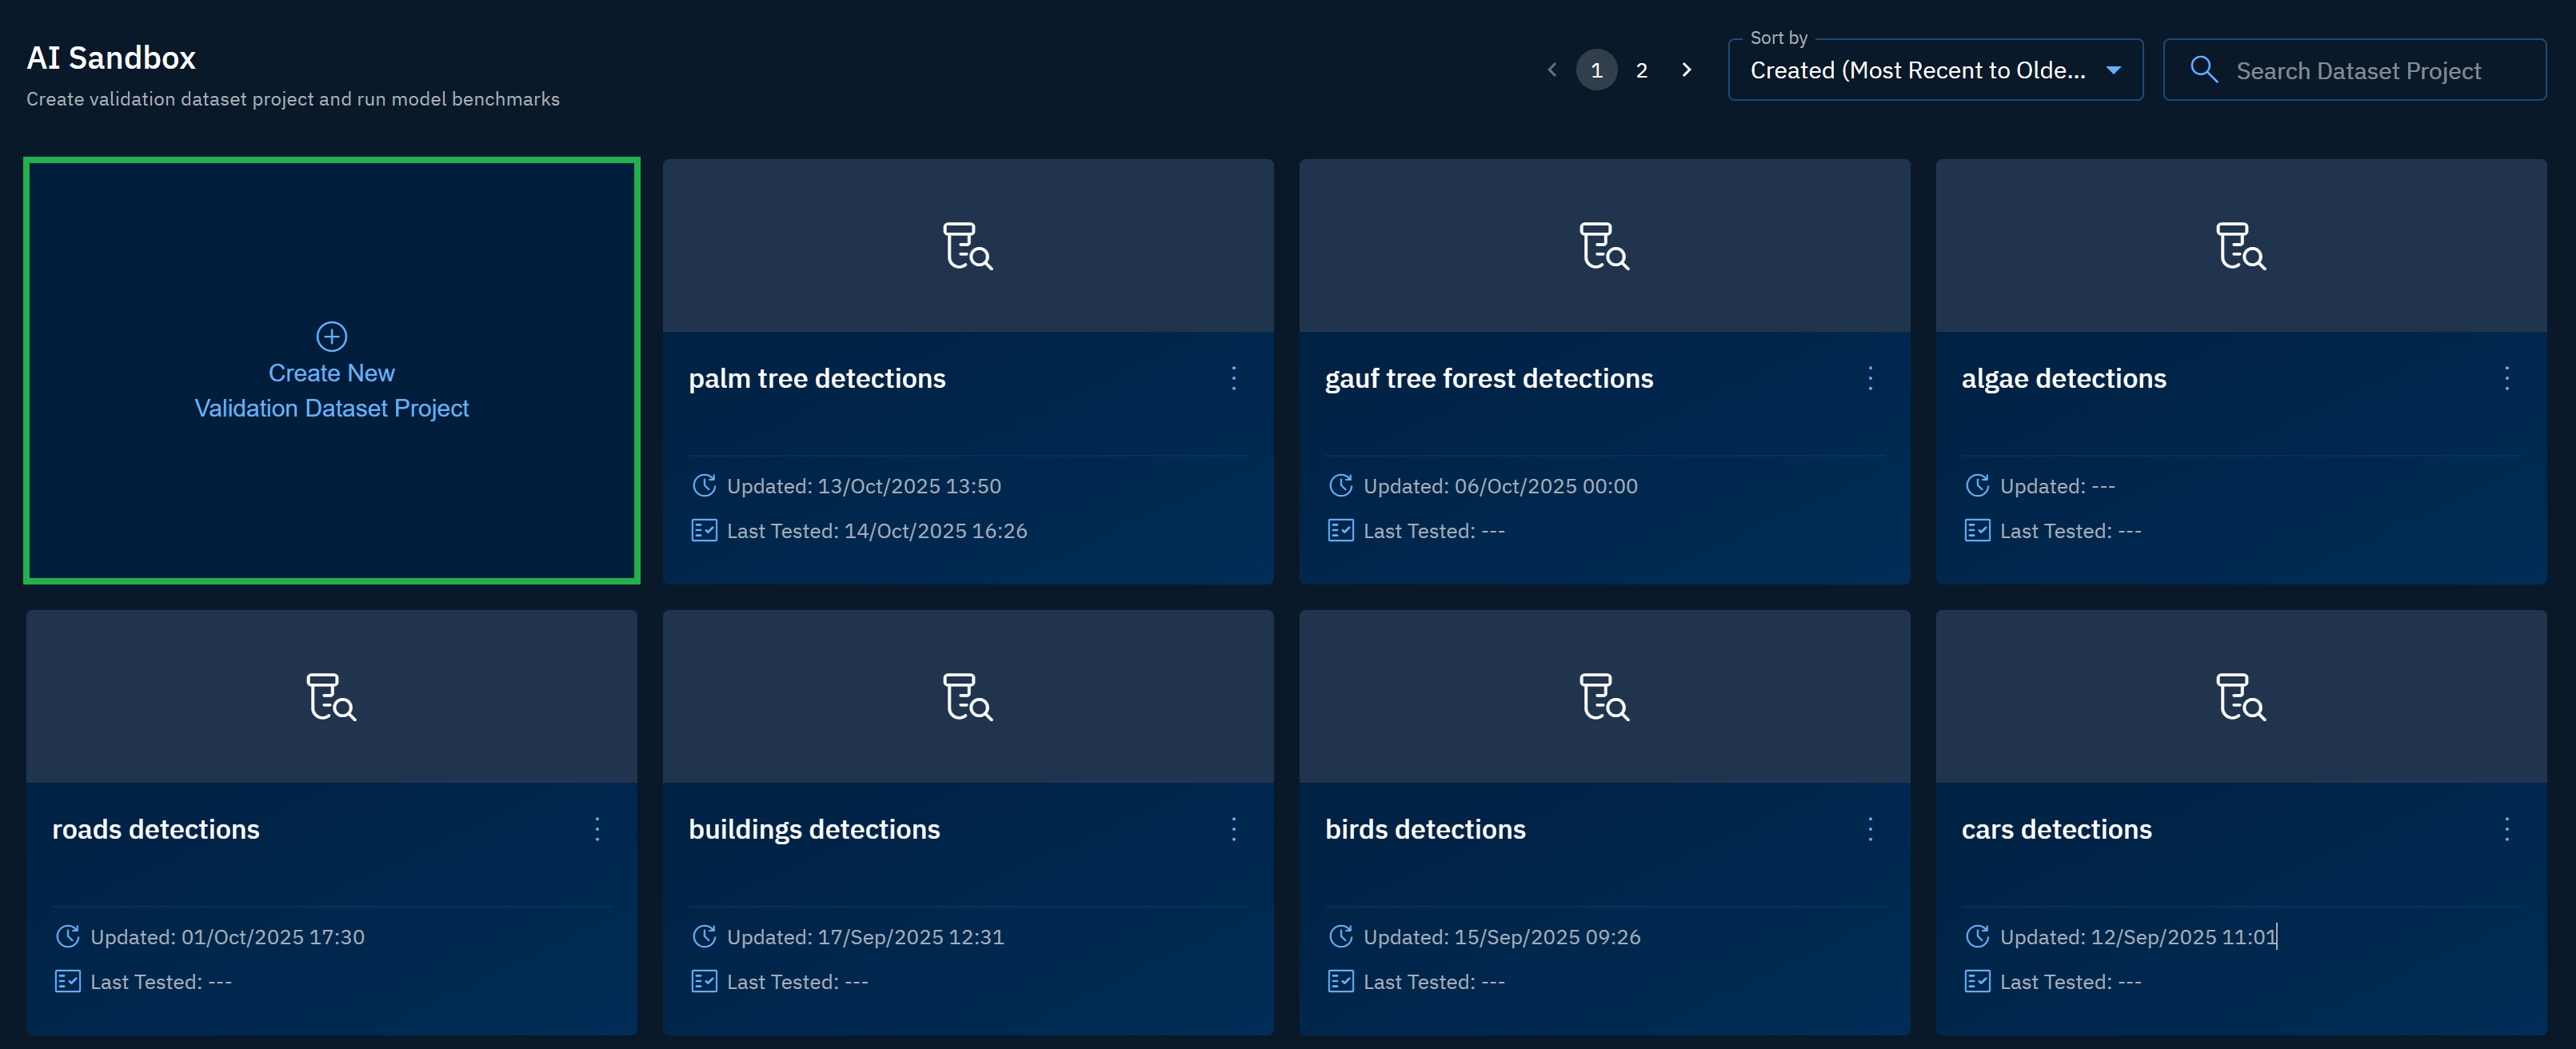2576x1049 pixels.
Task: Go to next page using right chevron
Action: (1686, 70)
